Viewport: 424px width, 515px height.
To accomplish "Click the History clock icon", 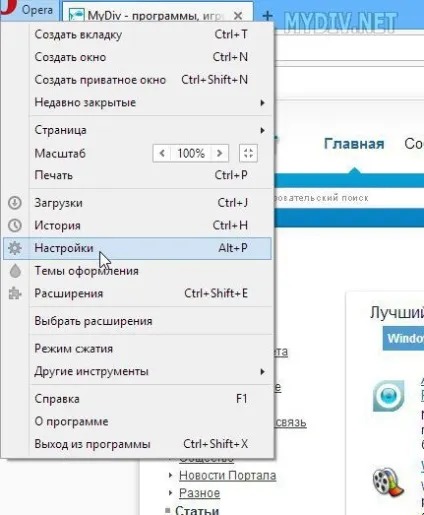I will pyautogui.click(x=15, y=225).
